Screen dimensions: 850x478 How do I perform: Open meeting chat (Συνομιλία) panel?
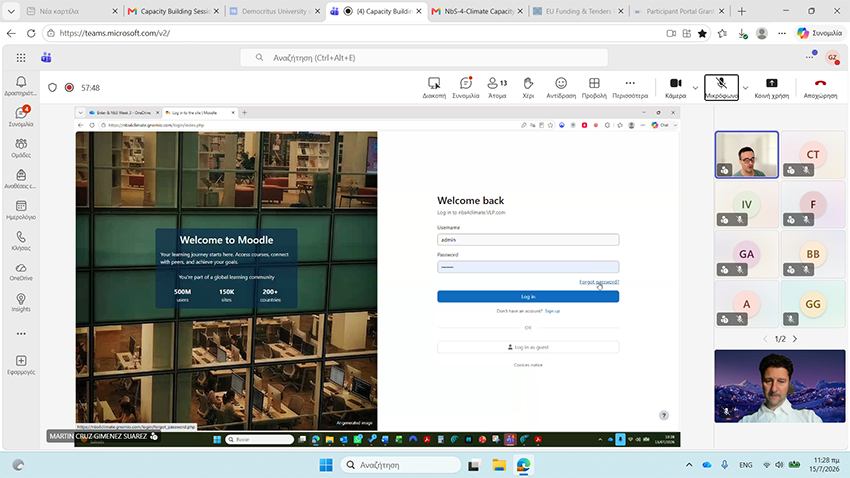pos(466,87)
